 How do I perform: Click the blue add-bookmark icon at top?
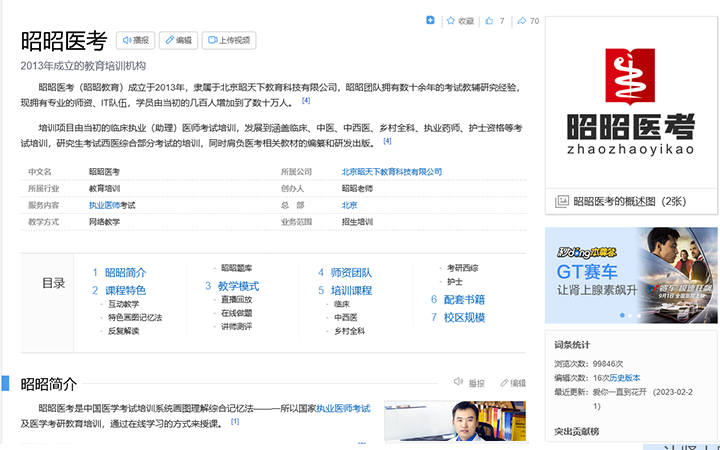pyautogui.click(x=430, y=20)
